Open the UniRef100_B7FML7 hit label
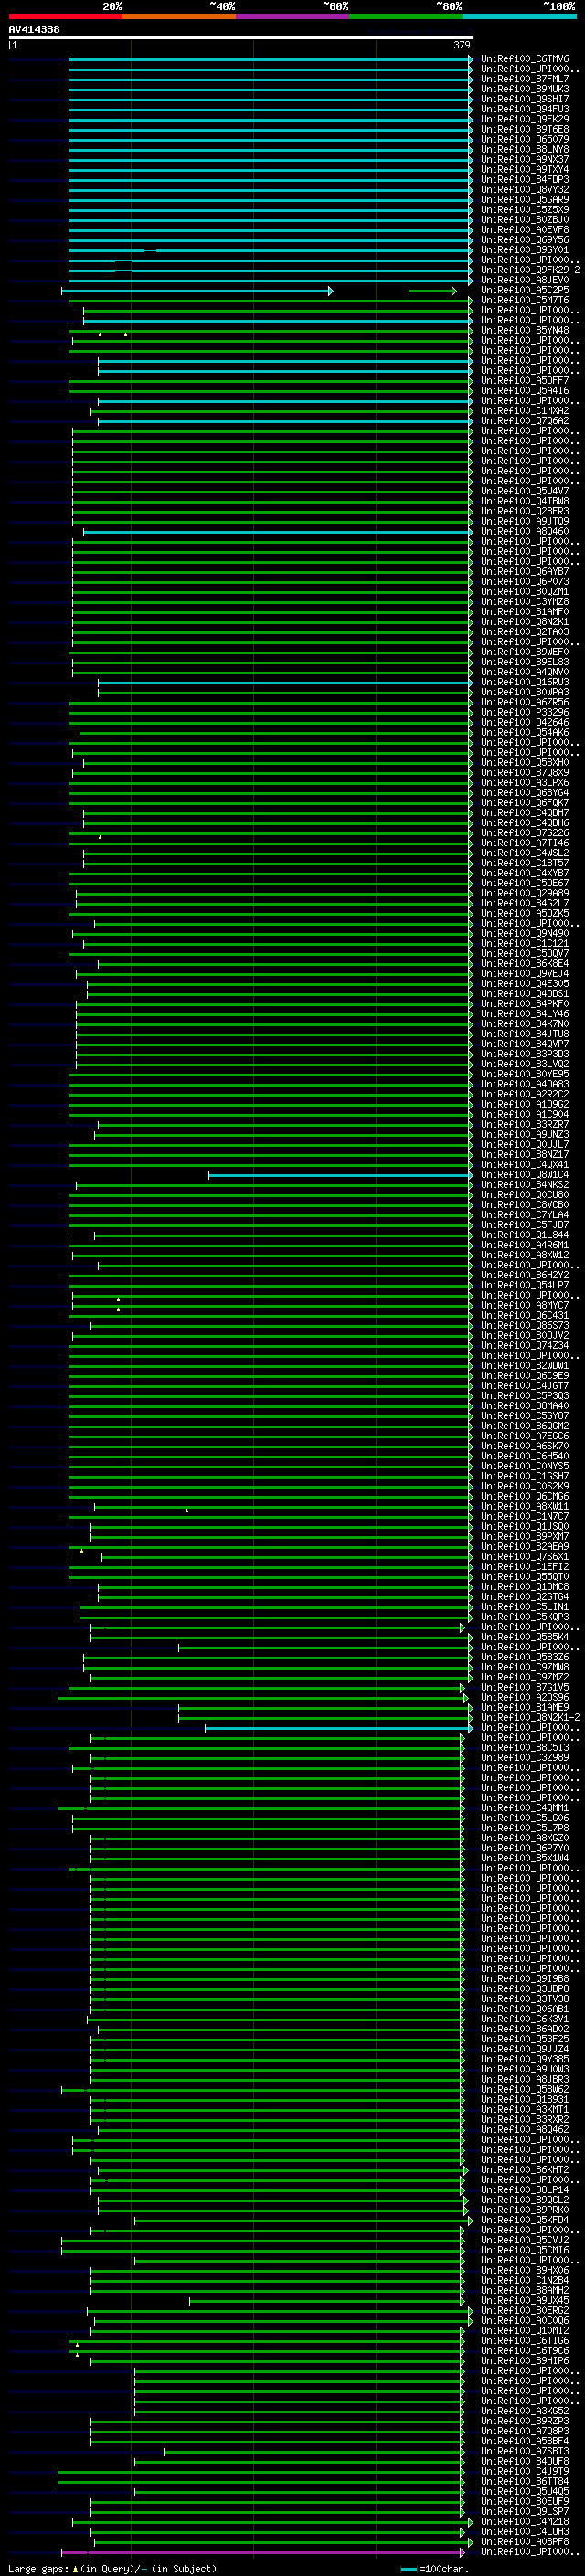The height and width of the screenshot is (2576, 585). coord(524,79)
